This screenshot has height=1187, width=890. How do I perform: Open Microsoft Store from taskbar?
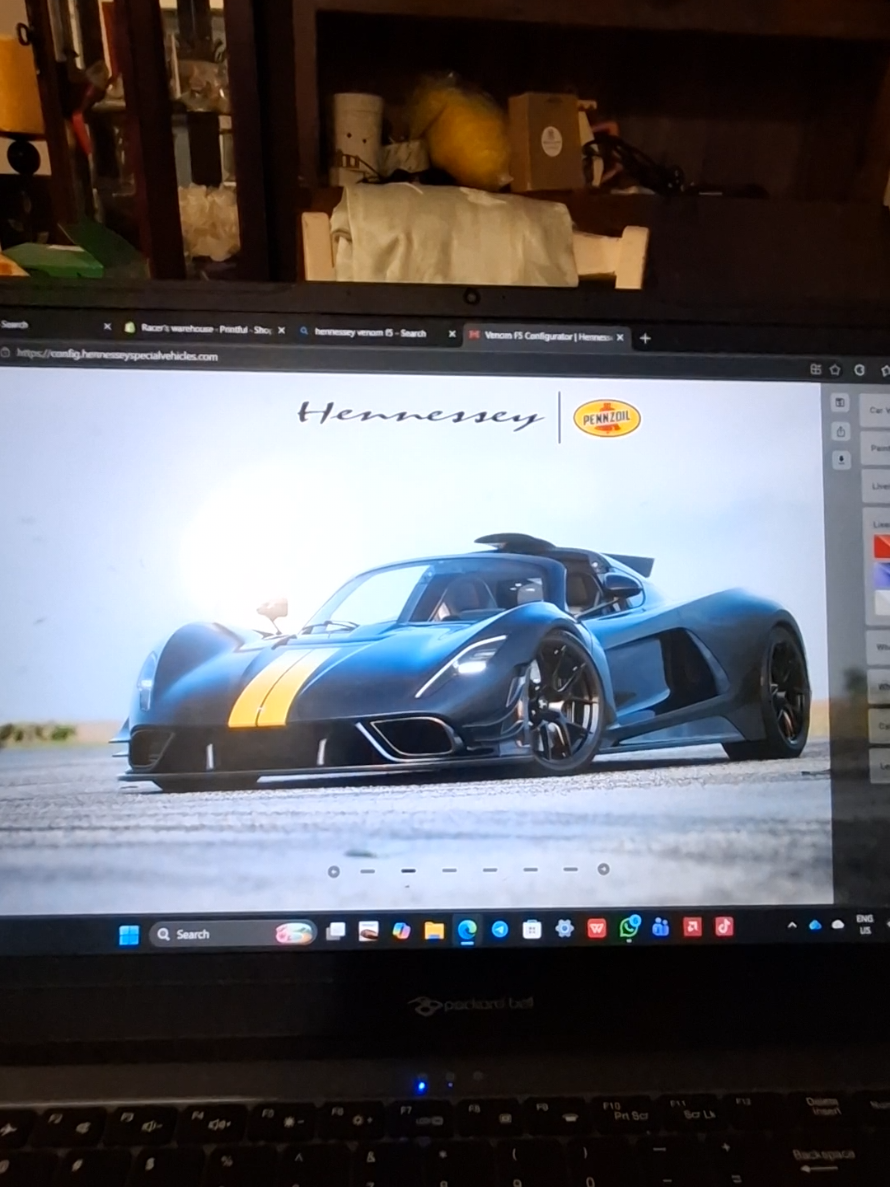(x=532, y=929)
